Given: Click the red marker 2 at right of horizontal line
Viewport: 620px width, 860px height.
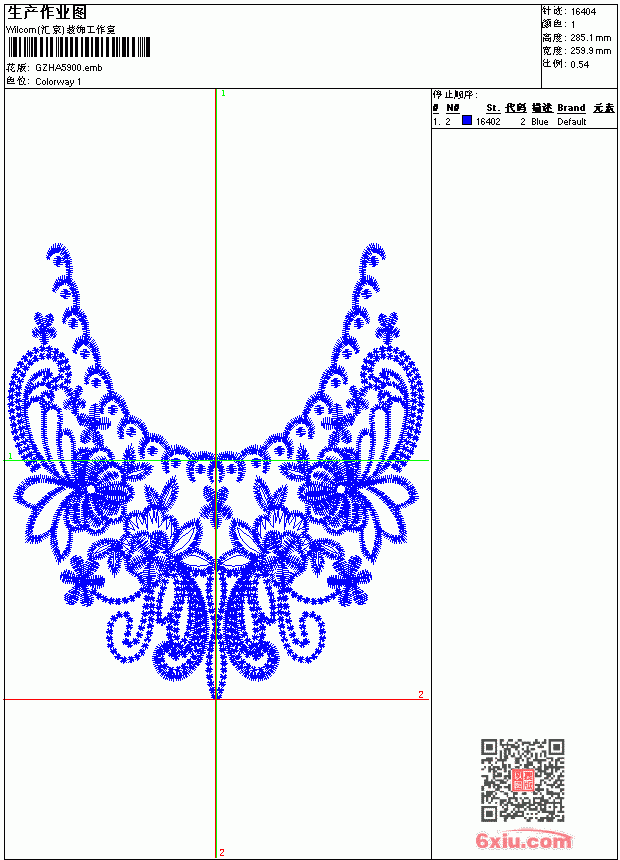Looking at the screenshot, I should (421, 694).
